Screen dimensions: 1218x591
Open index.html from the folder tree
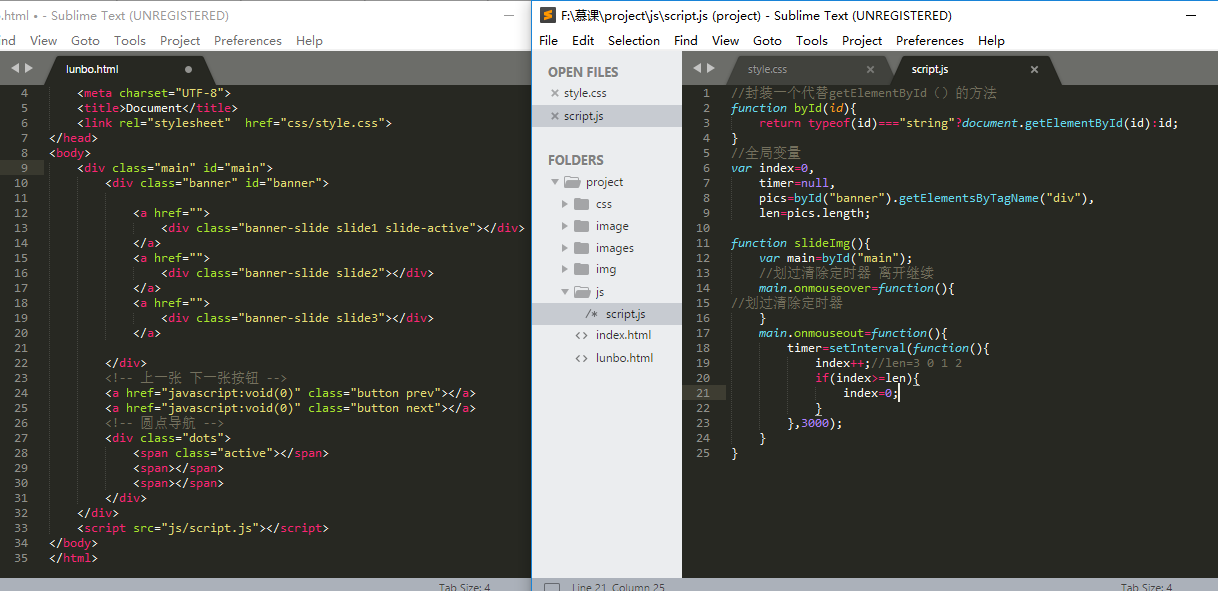[622, 336]
